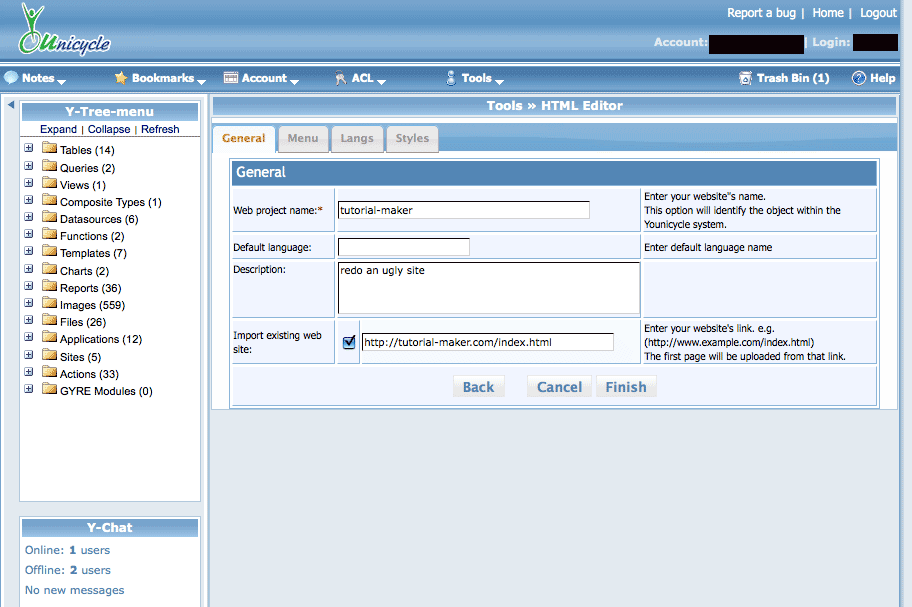
Task: Open the Trash Bin icon
Action: coord(745,78)
